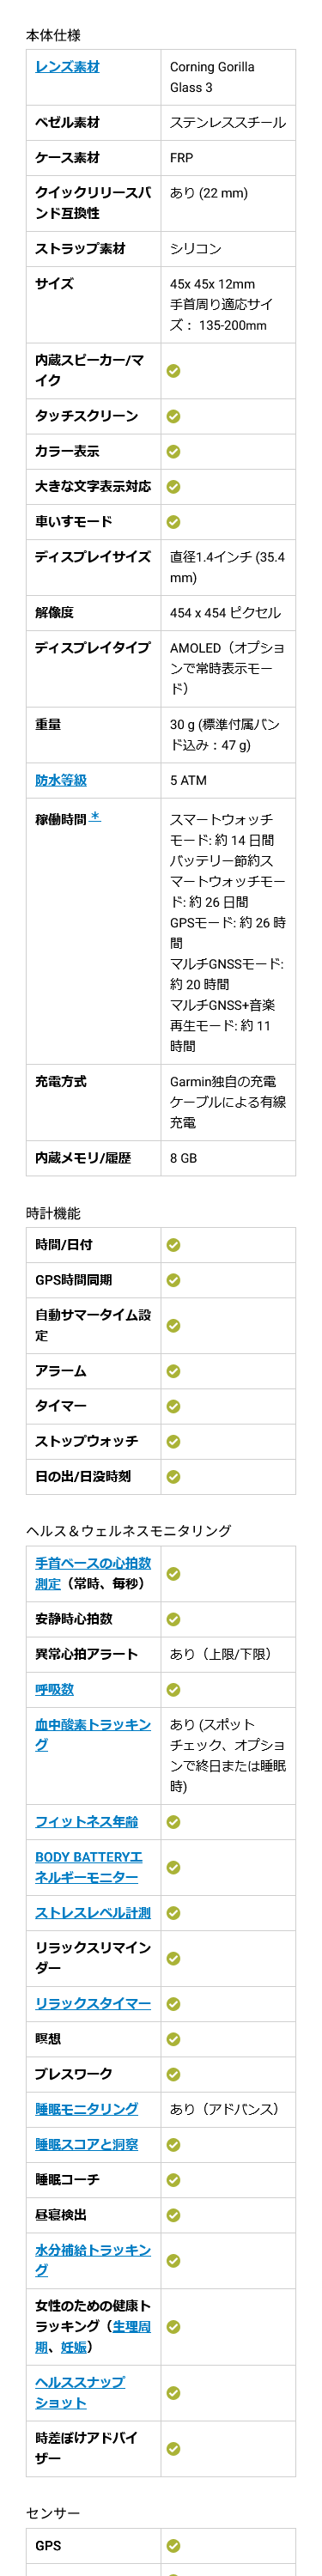Open the レンズ素材 link

[x=67, y=67]
